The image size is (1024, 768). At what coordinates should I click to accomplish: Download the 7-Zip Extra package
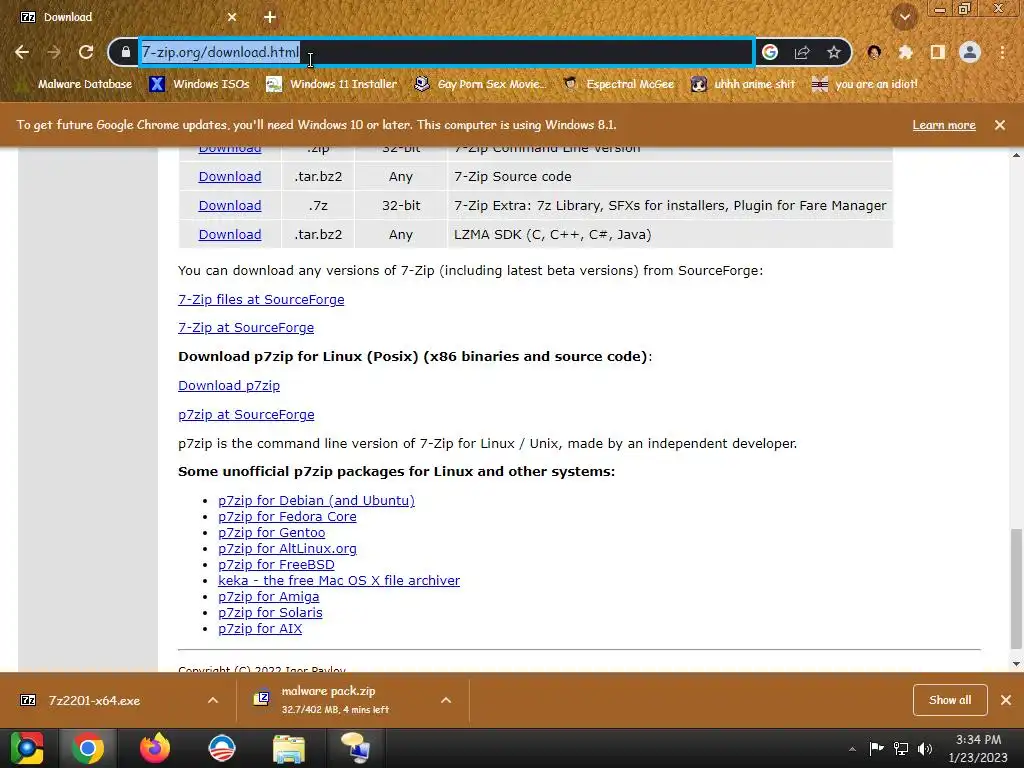pos(230,205)
